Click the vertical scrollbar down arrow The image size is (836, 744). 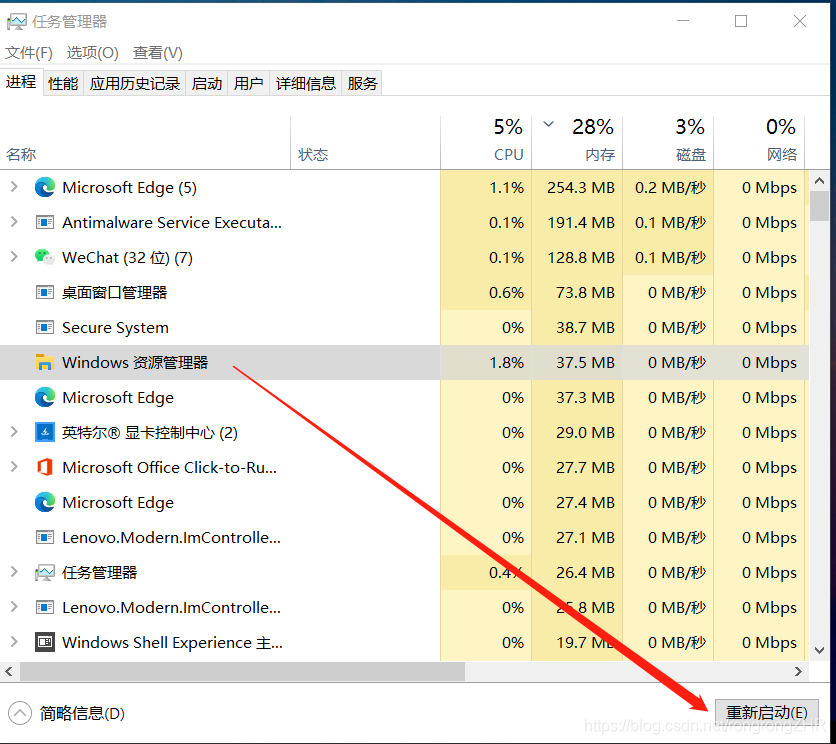pyautogui.click(x=819, y=650)
